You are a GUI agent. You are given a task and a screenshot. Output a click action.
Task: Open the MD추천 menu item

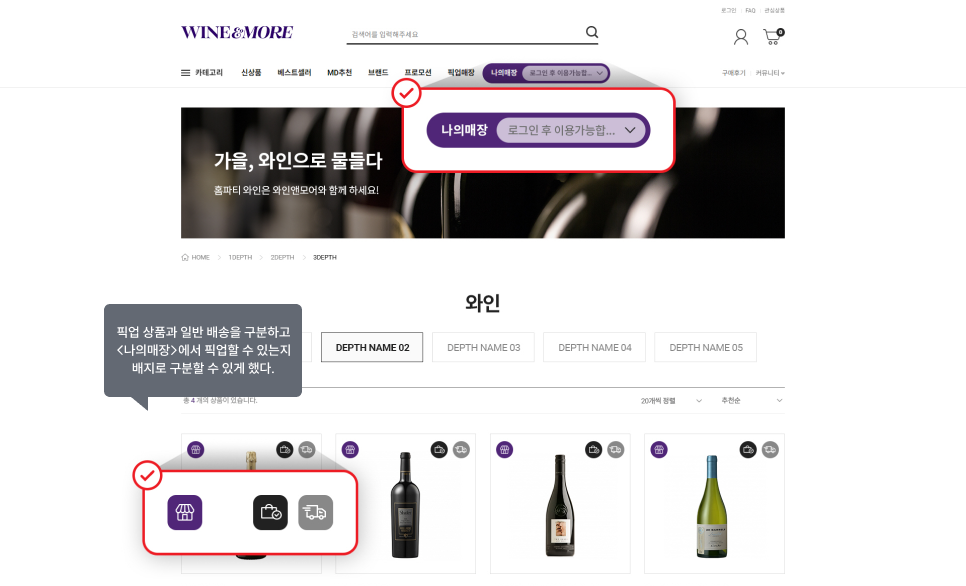tap(339, 73)
